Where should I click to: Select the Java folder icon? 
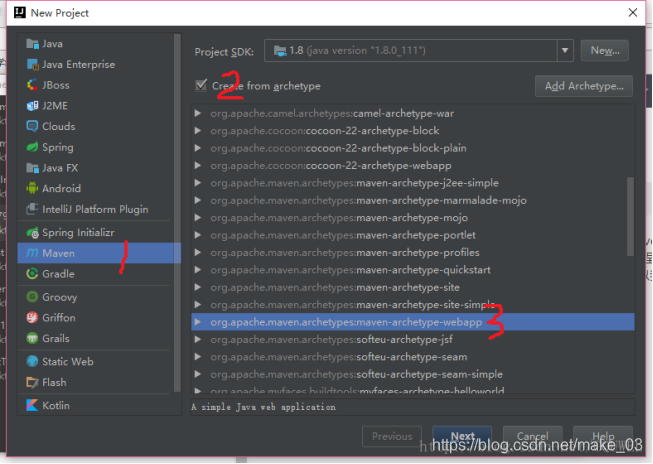point(32,44)
